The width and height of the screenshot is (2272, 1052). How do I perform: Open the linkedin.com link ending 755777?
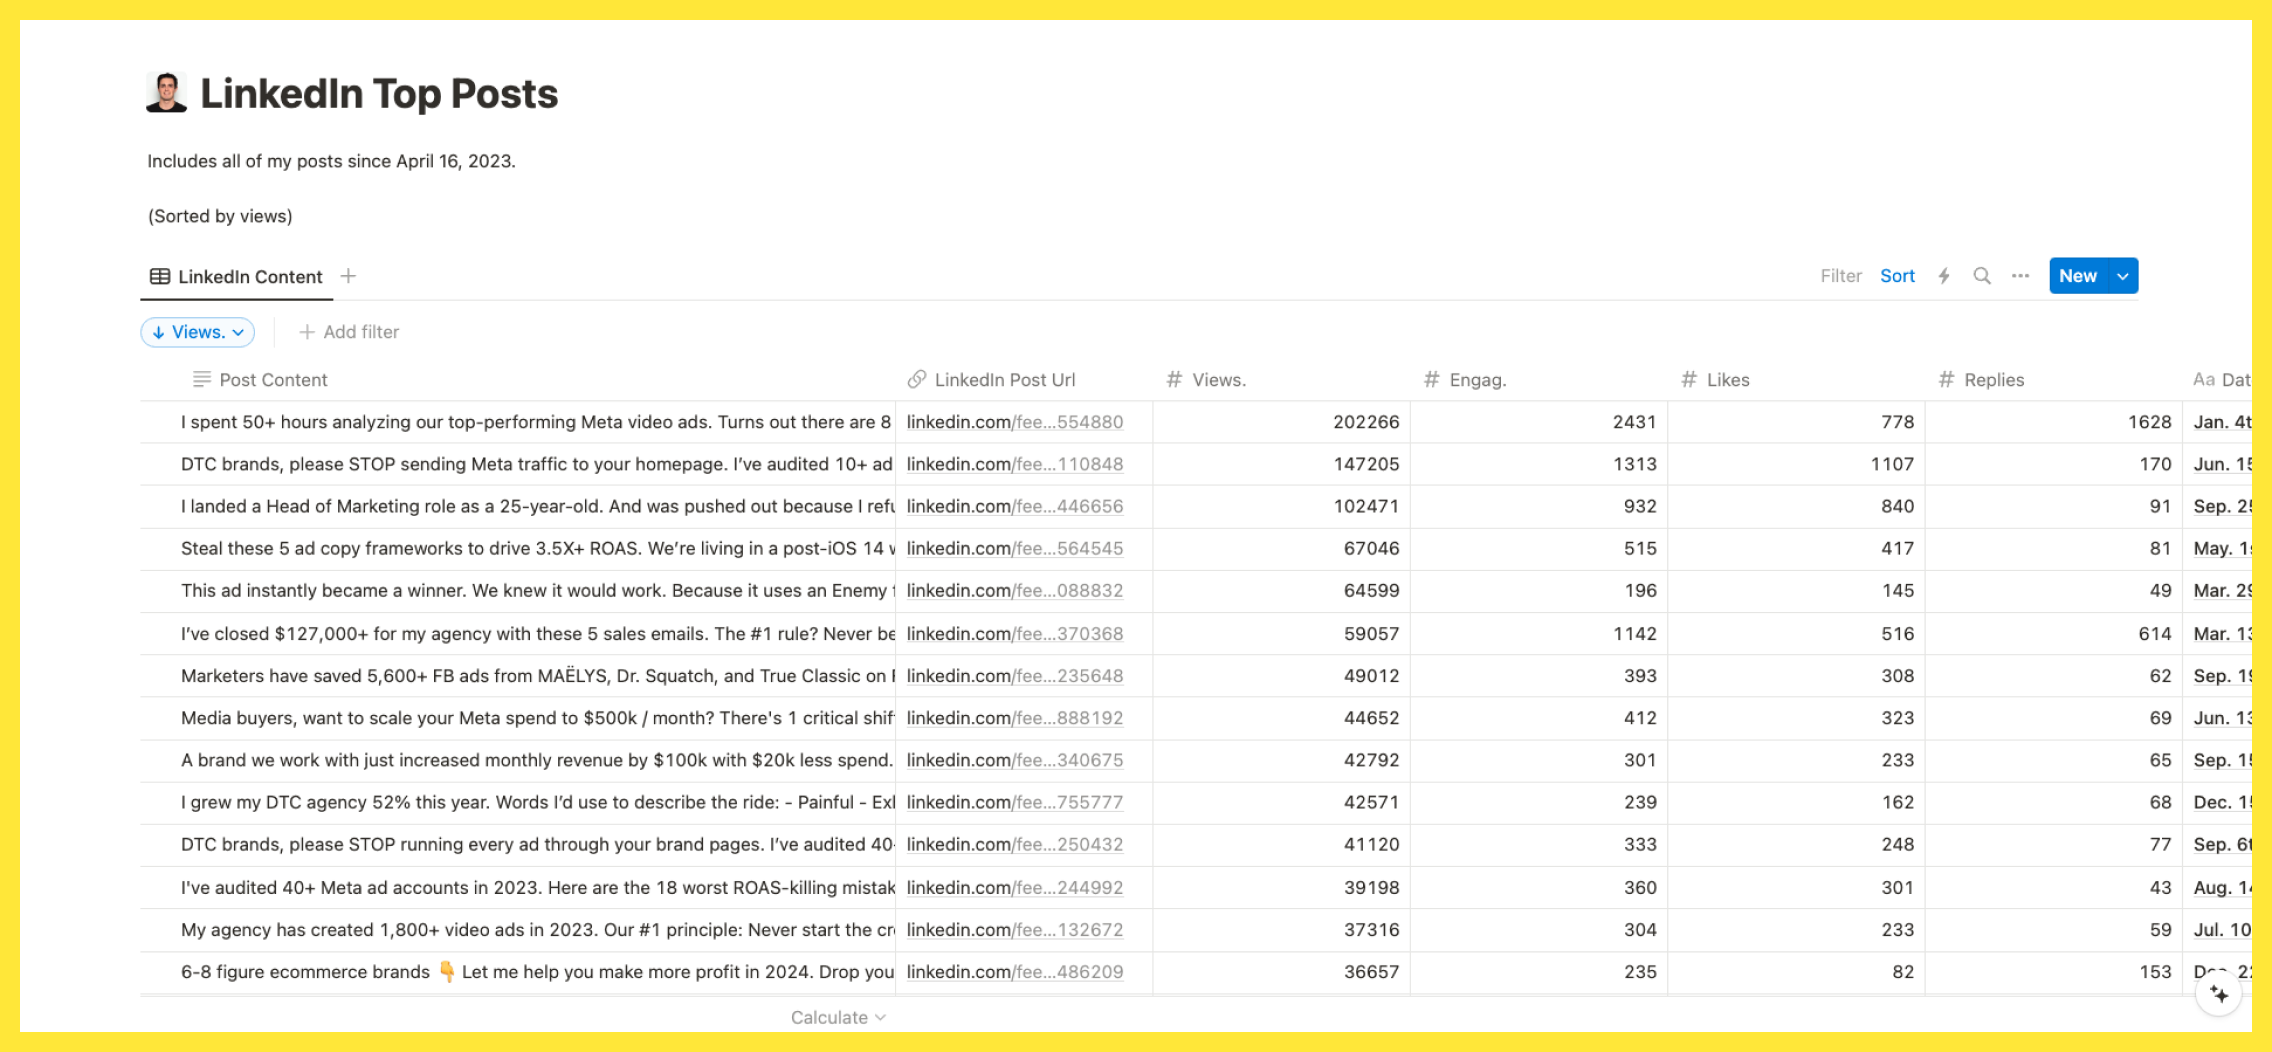coord(1015,802)
